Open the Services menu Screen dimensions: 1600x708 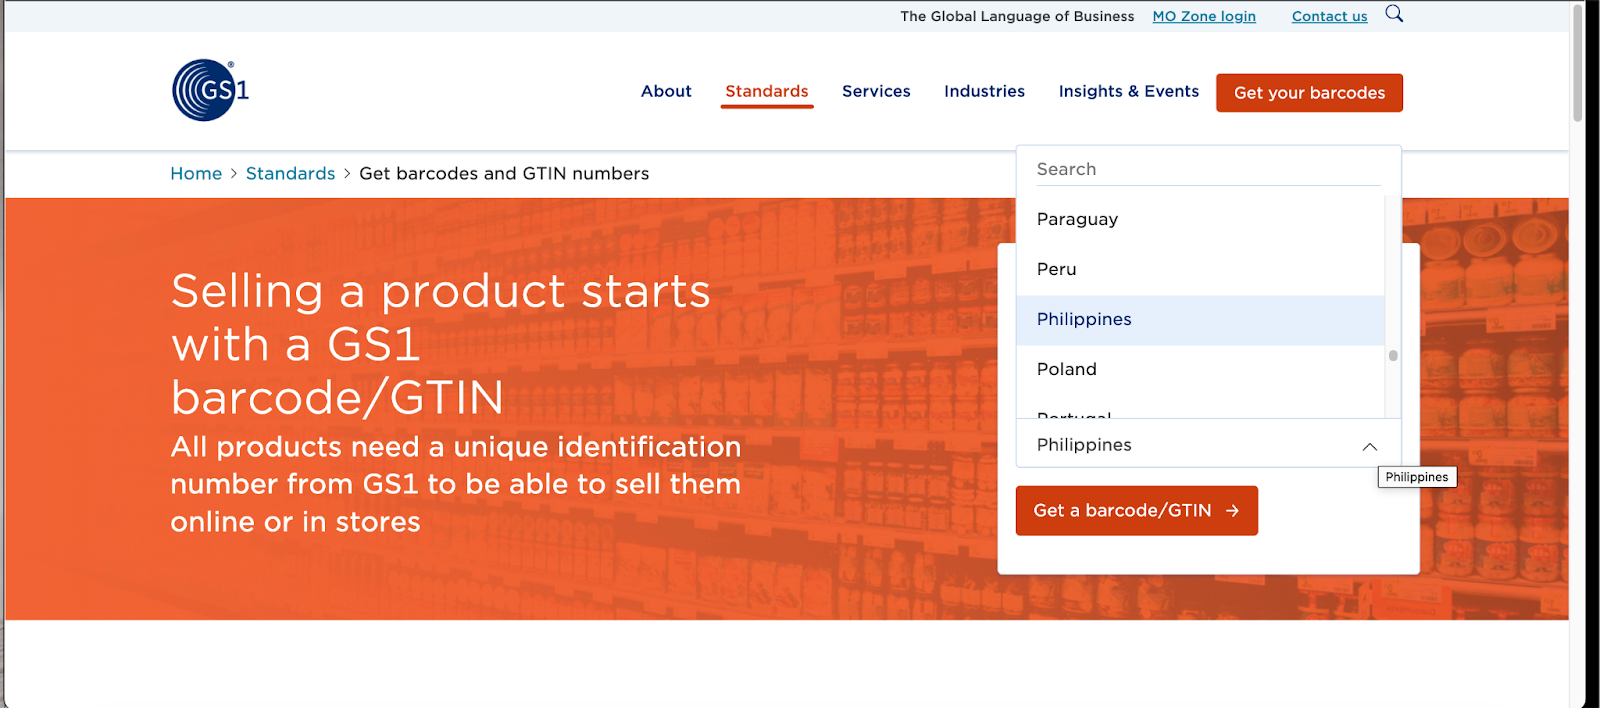(x=876, y=91)
